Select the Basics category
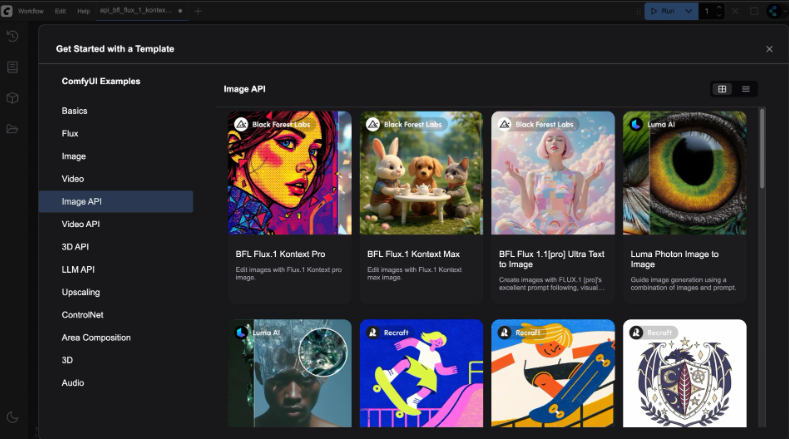This screenshot has width=789, height=439. (116, 111)
